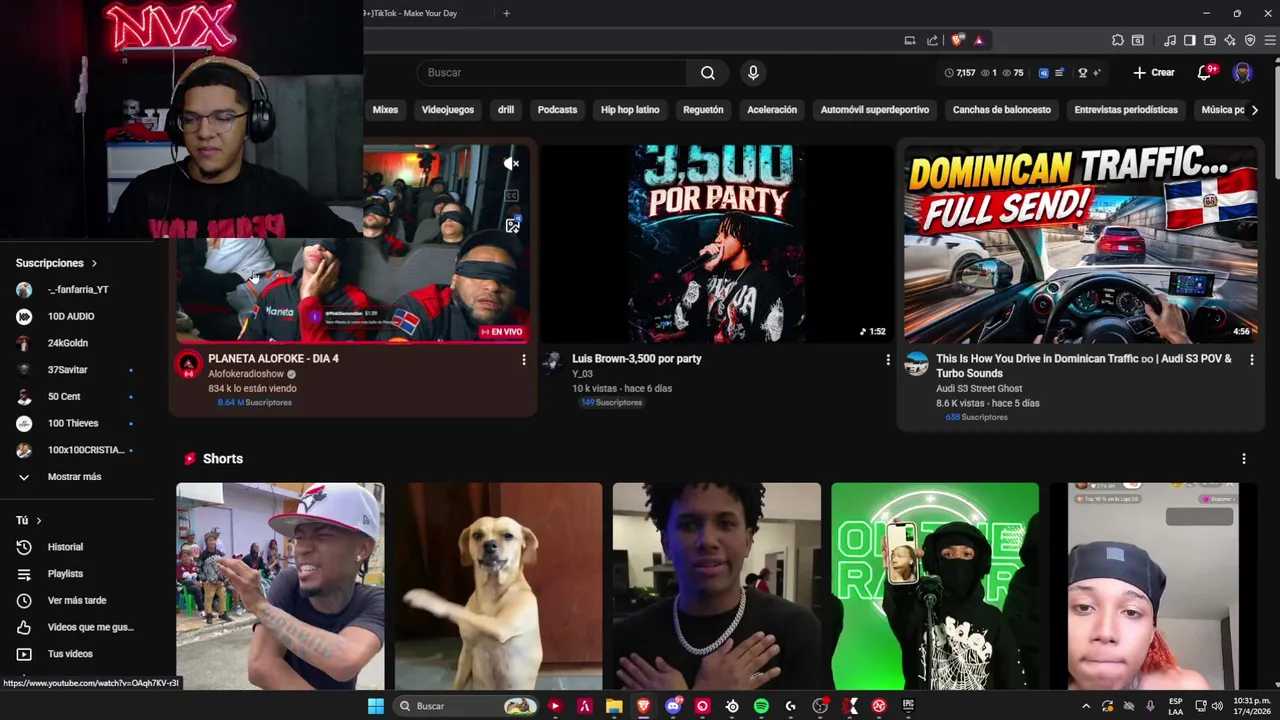Select the Videojuegos chip

tap(447, 110)
